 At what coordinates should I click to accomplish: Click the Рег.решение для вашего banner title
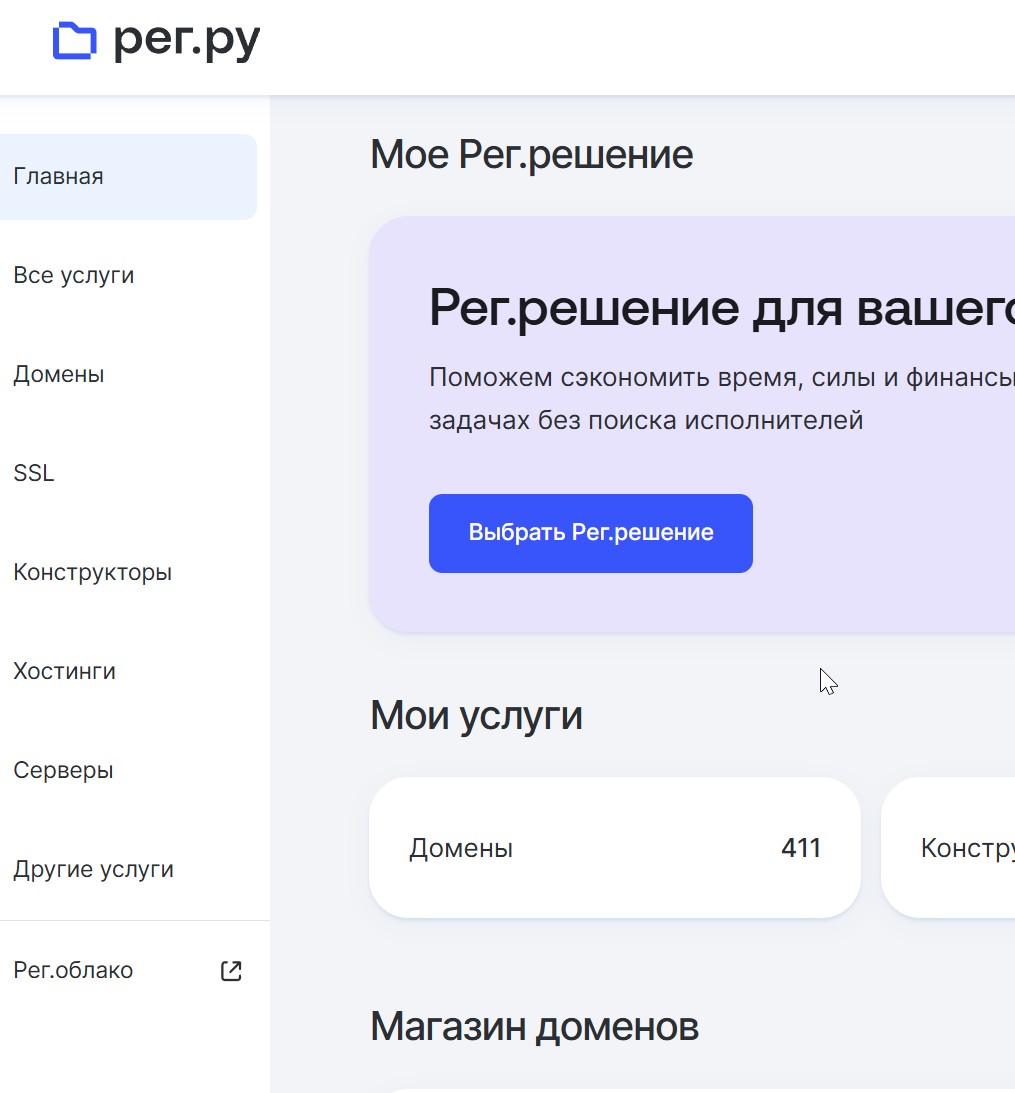click(x=721, y=307)
